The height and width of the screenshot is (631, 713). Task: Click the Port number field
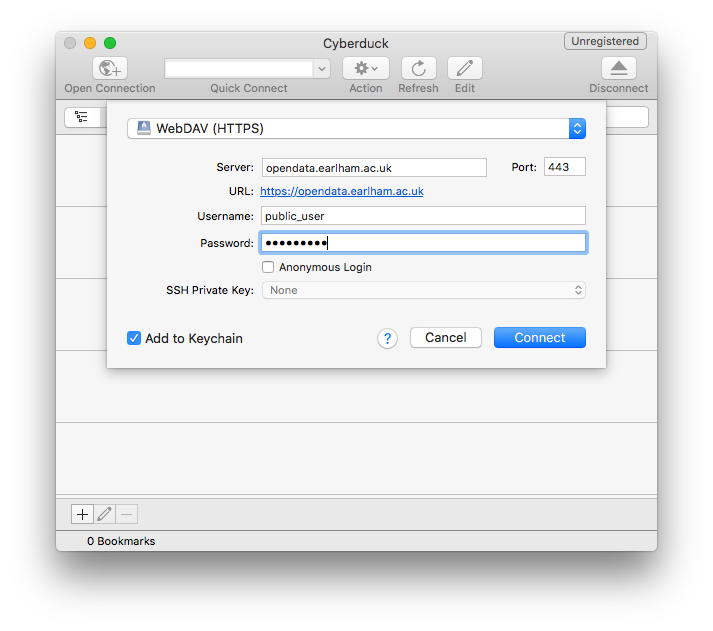(564, 167)
